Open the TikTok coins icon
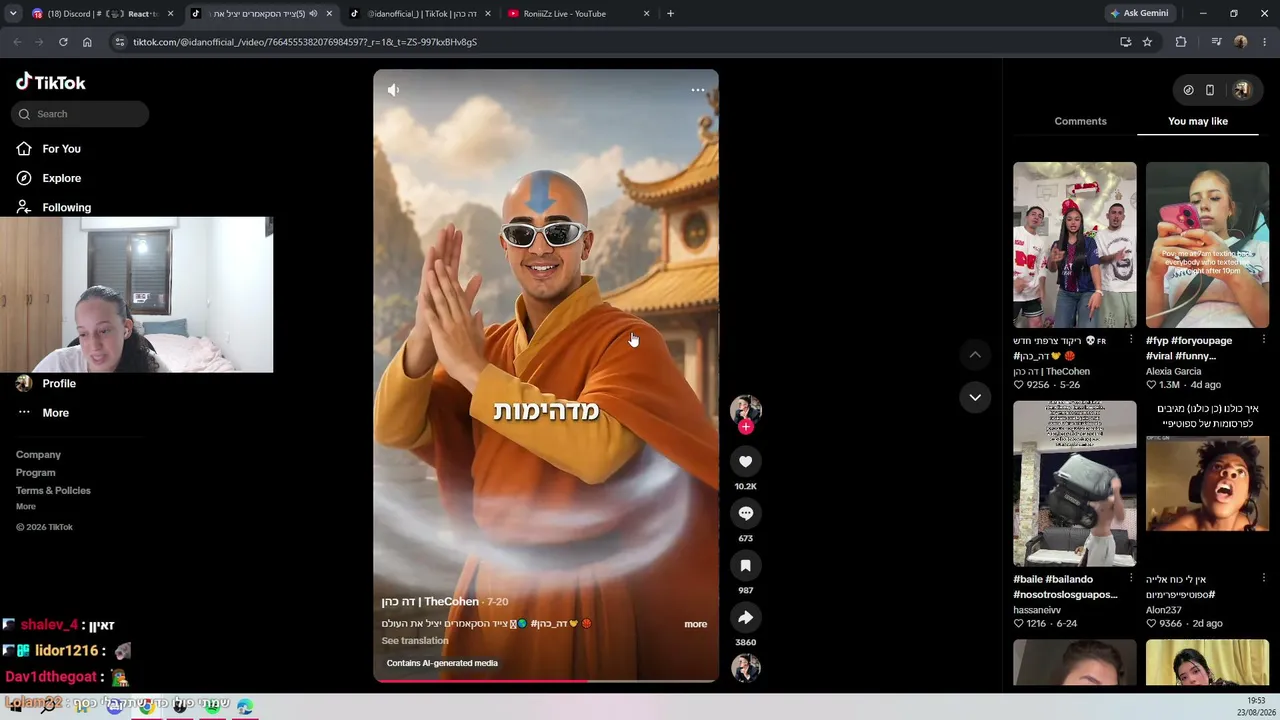Image resolution: width=1280 pixels, height=720 pixels. coord(1188,90)
